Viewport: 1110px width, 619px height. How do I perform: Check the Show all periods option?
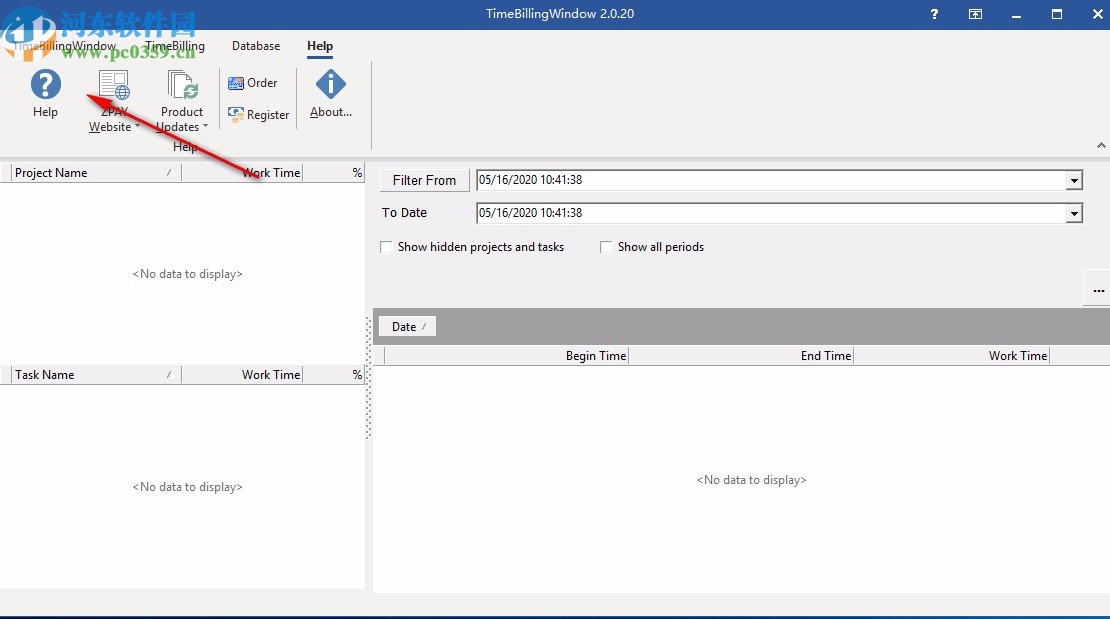coord(606,247)
